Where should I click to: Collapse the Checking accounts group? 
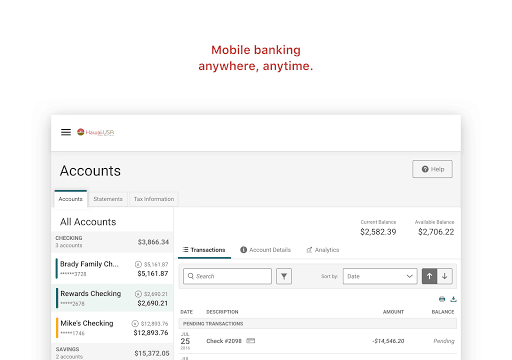112,242
